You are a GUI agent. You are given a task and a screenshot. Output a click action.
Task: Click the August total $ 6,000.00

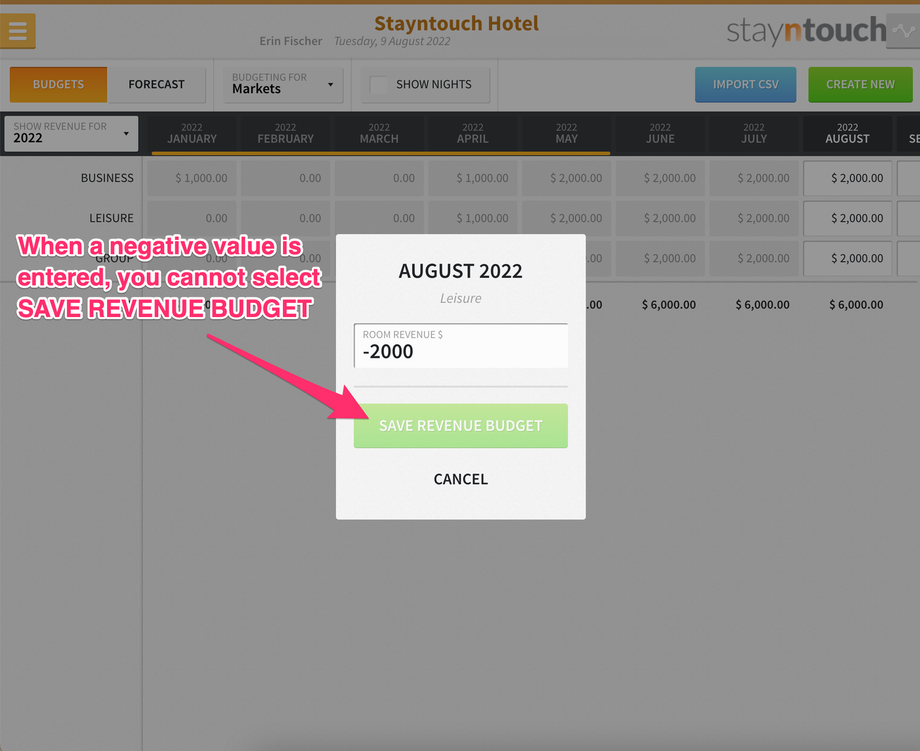[856, 305]
